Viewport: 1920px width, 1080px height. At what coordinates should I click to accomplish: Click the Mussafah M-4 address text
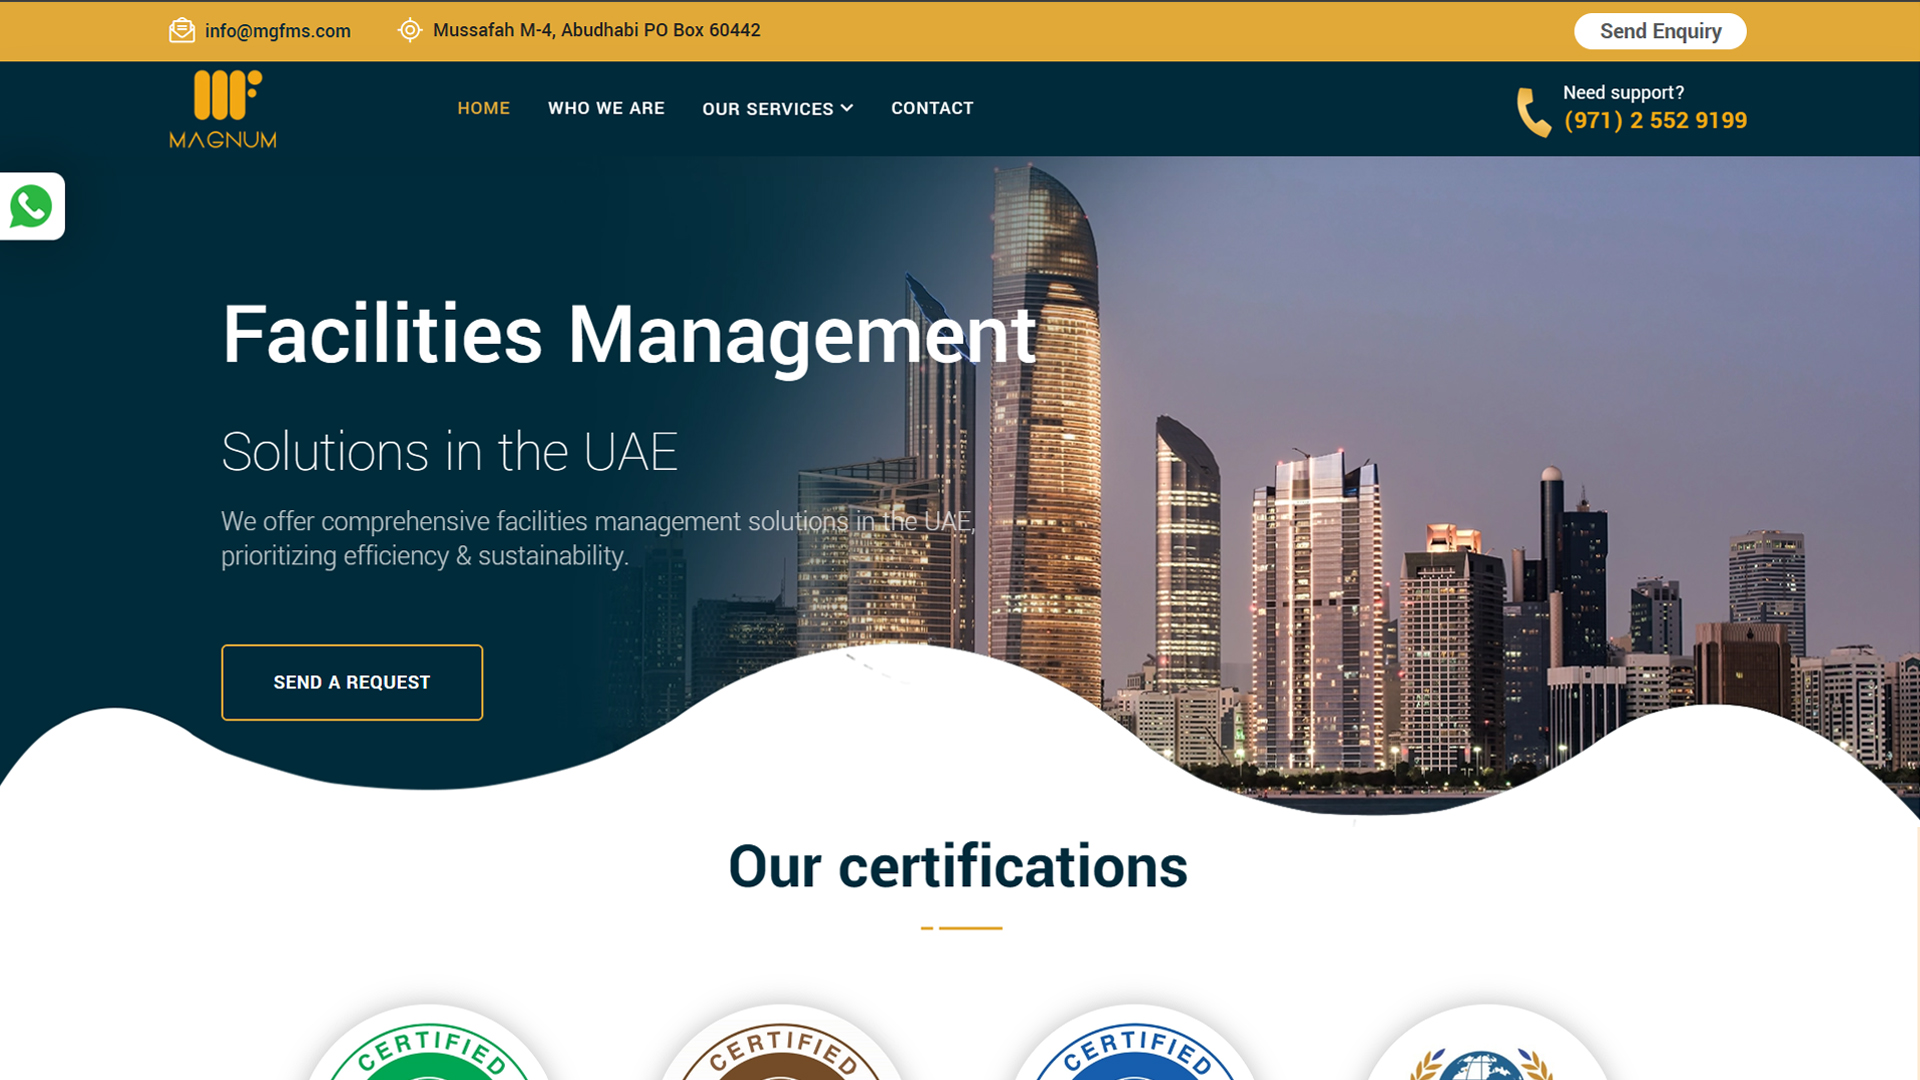pyautogui.click(x=597, y=30)
